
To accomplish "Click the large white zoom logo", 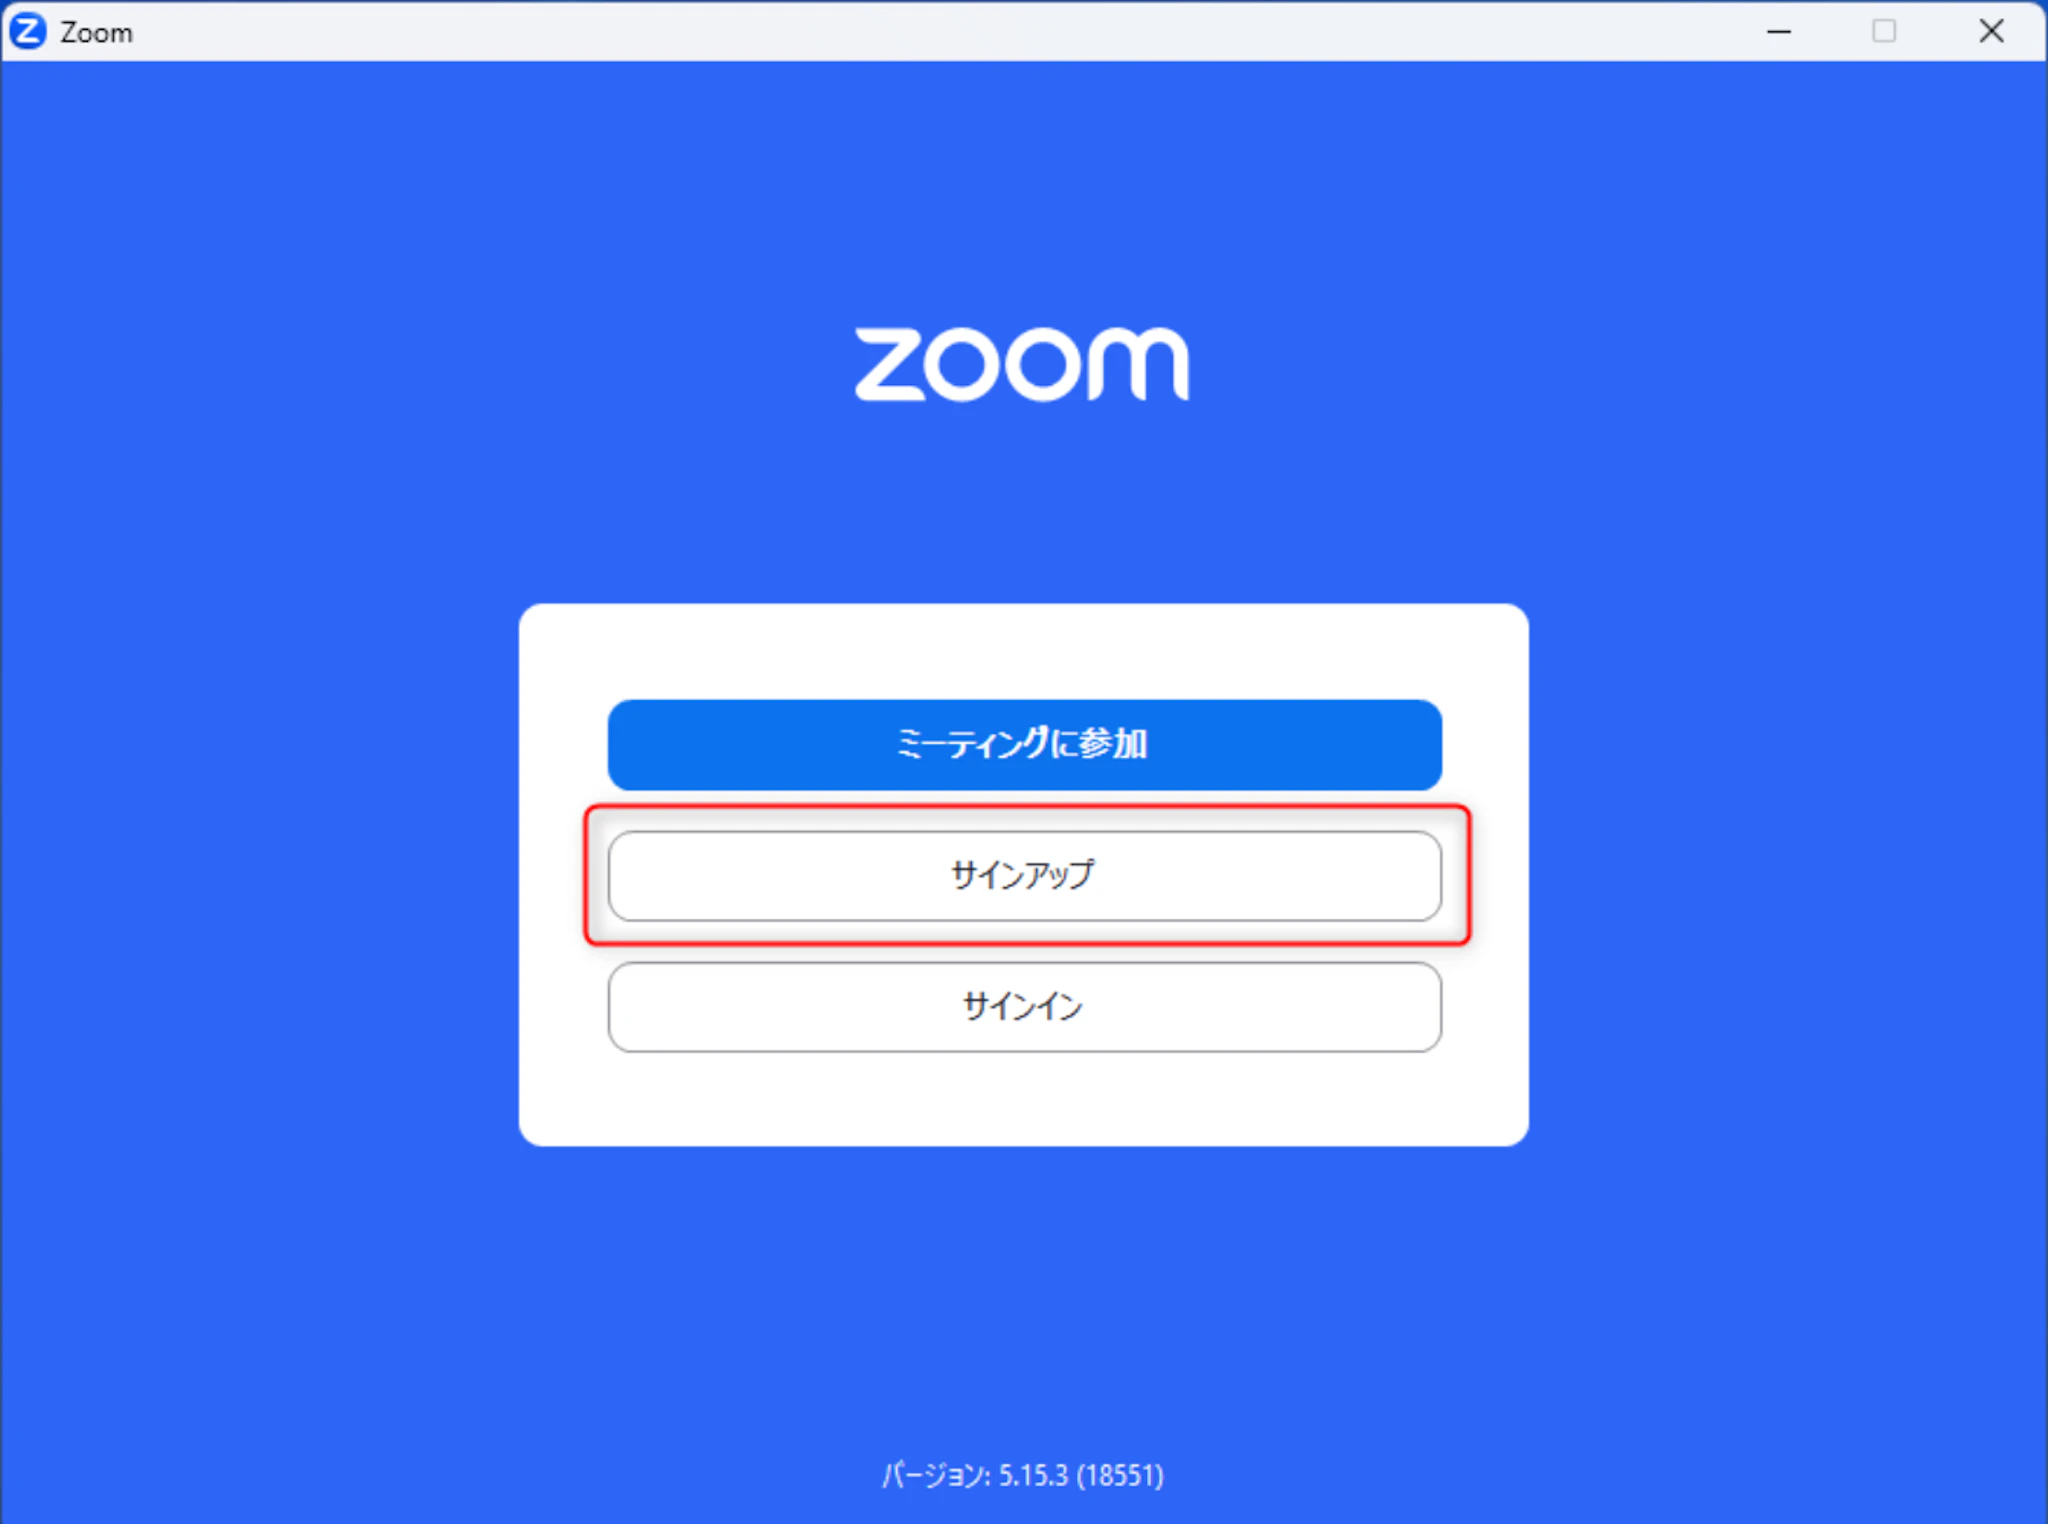I will 1022,364.
